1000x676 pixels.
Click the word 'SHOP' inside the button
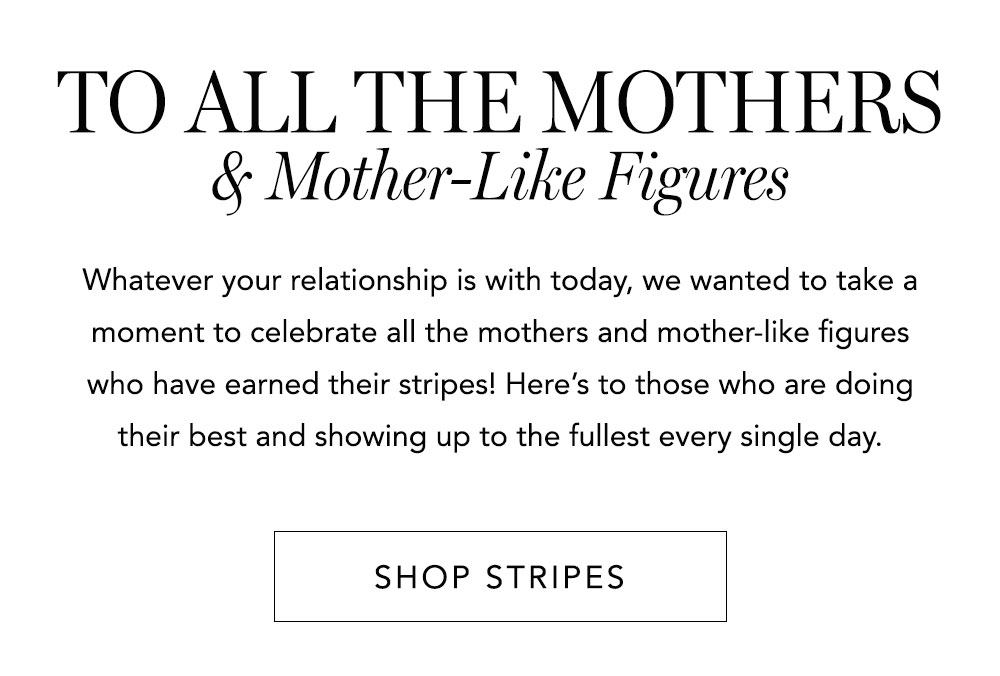click(422, 577)
